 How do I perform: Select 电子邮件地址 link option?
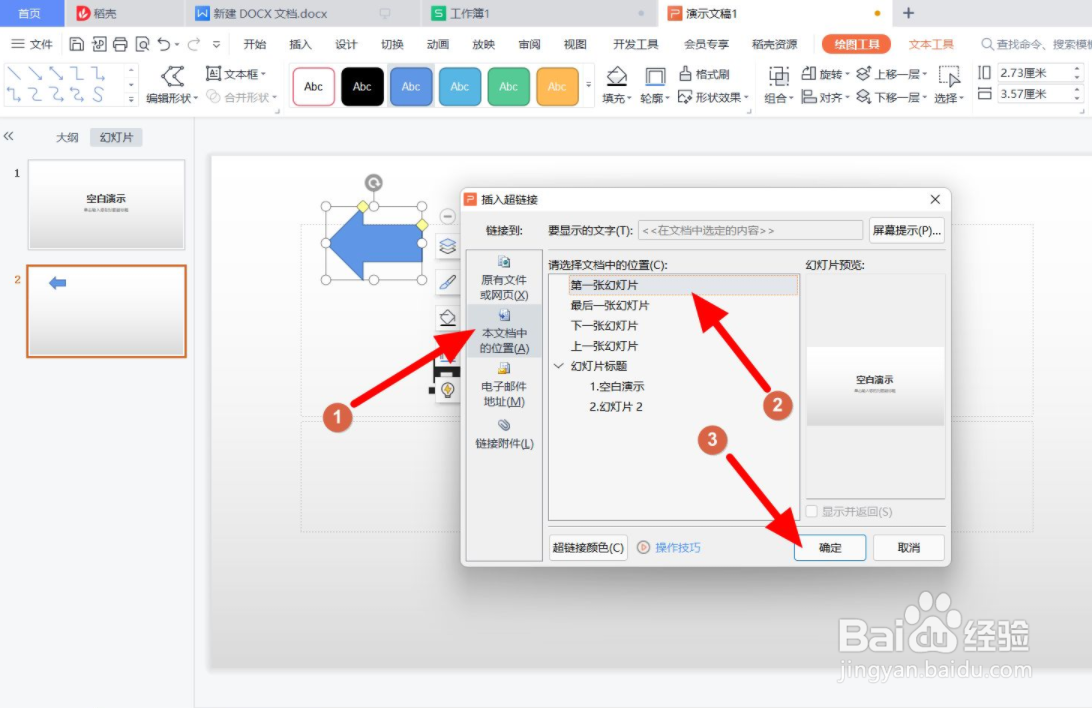(504, 385)
